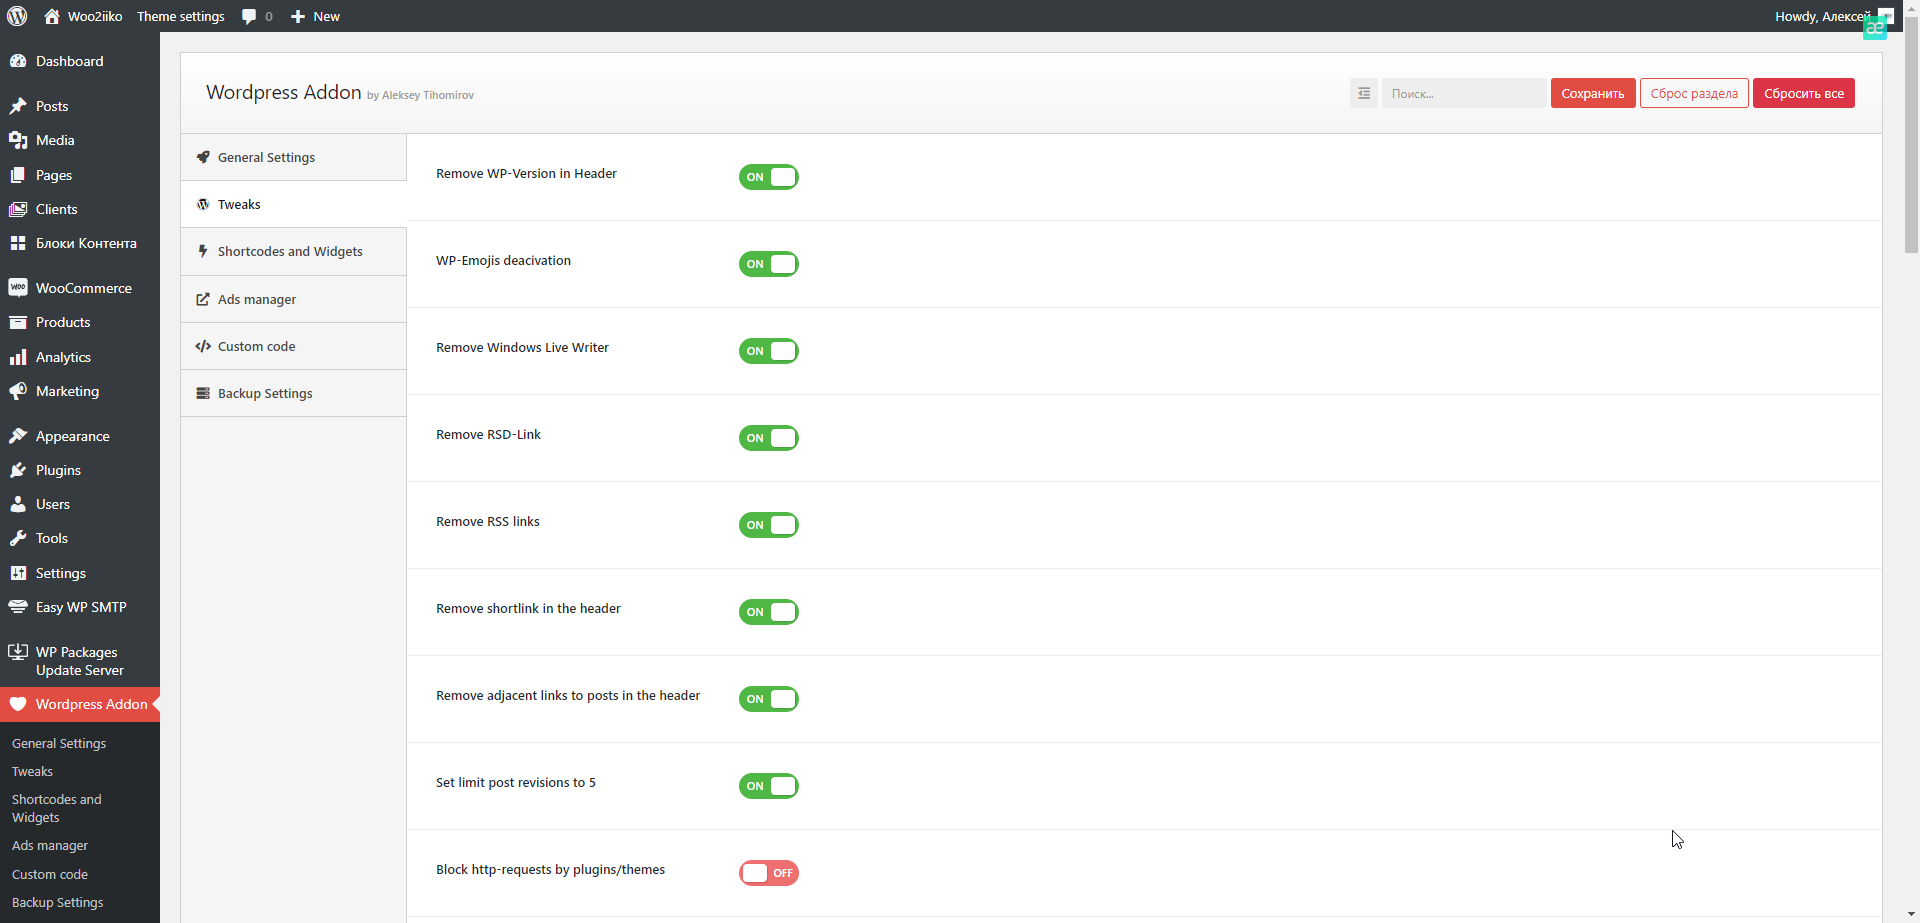This screenshot has width=1920, height=923.
Task: Click the Поиск search input field
Action: pos(1463,93)
